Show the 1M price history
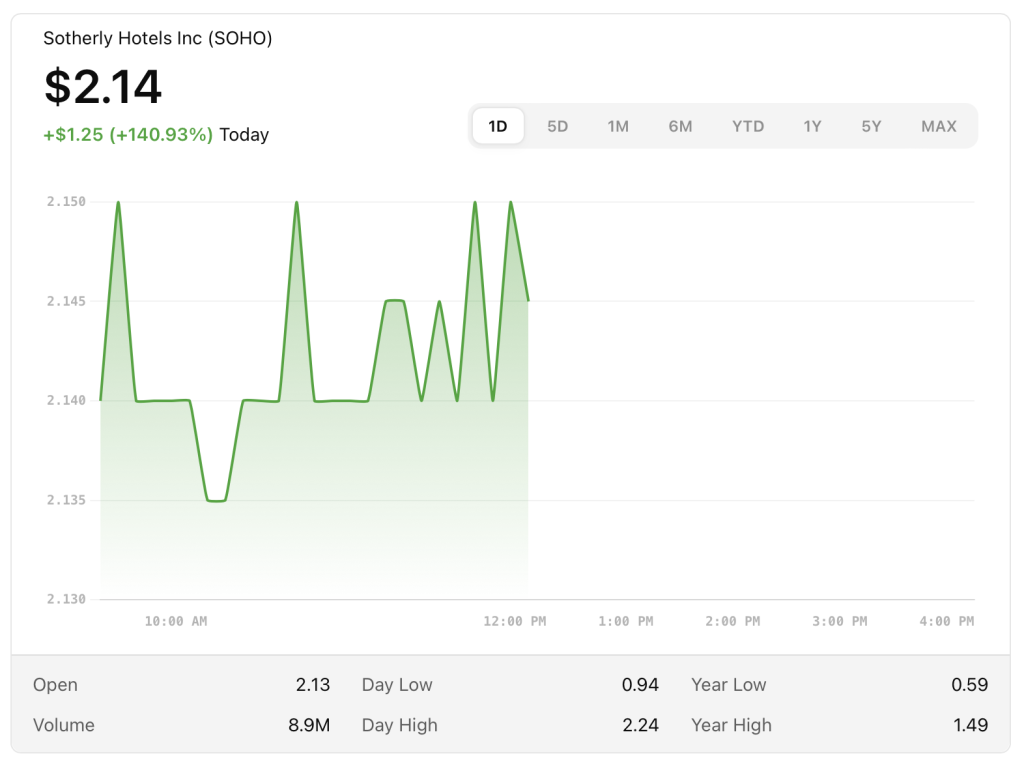Screen dimensions: 1024x773 coord(618,126)
